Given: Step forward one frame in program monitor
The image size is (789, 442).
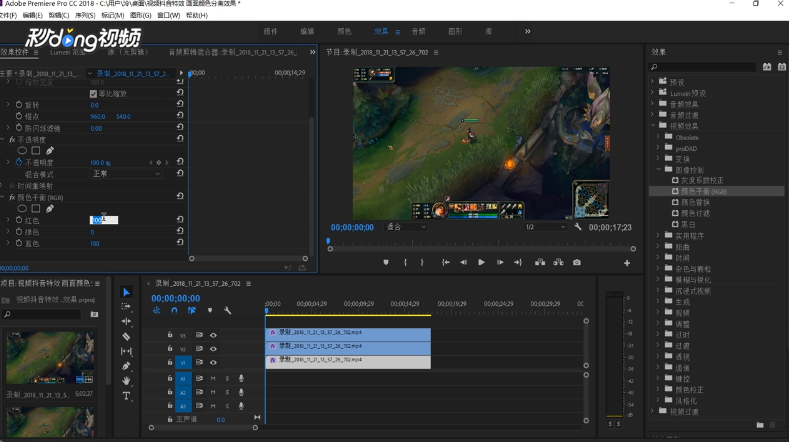Looking at the screenshot, I should coord(500,262).
